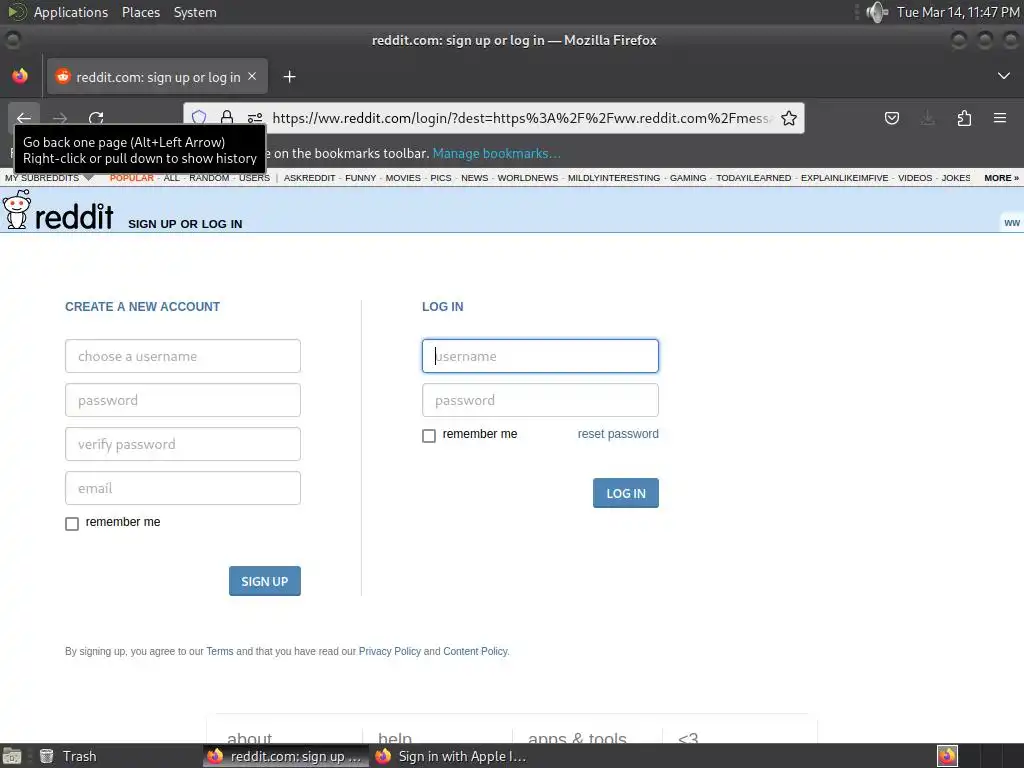1024x768 pixels.
Task: Click the Firefox icon at bottom-right panel
Action: [x=947, y=756]
